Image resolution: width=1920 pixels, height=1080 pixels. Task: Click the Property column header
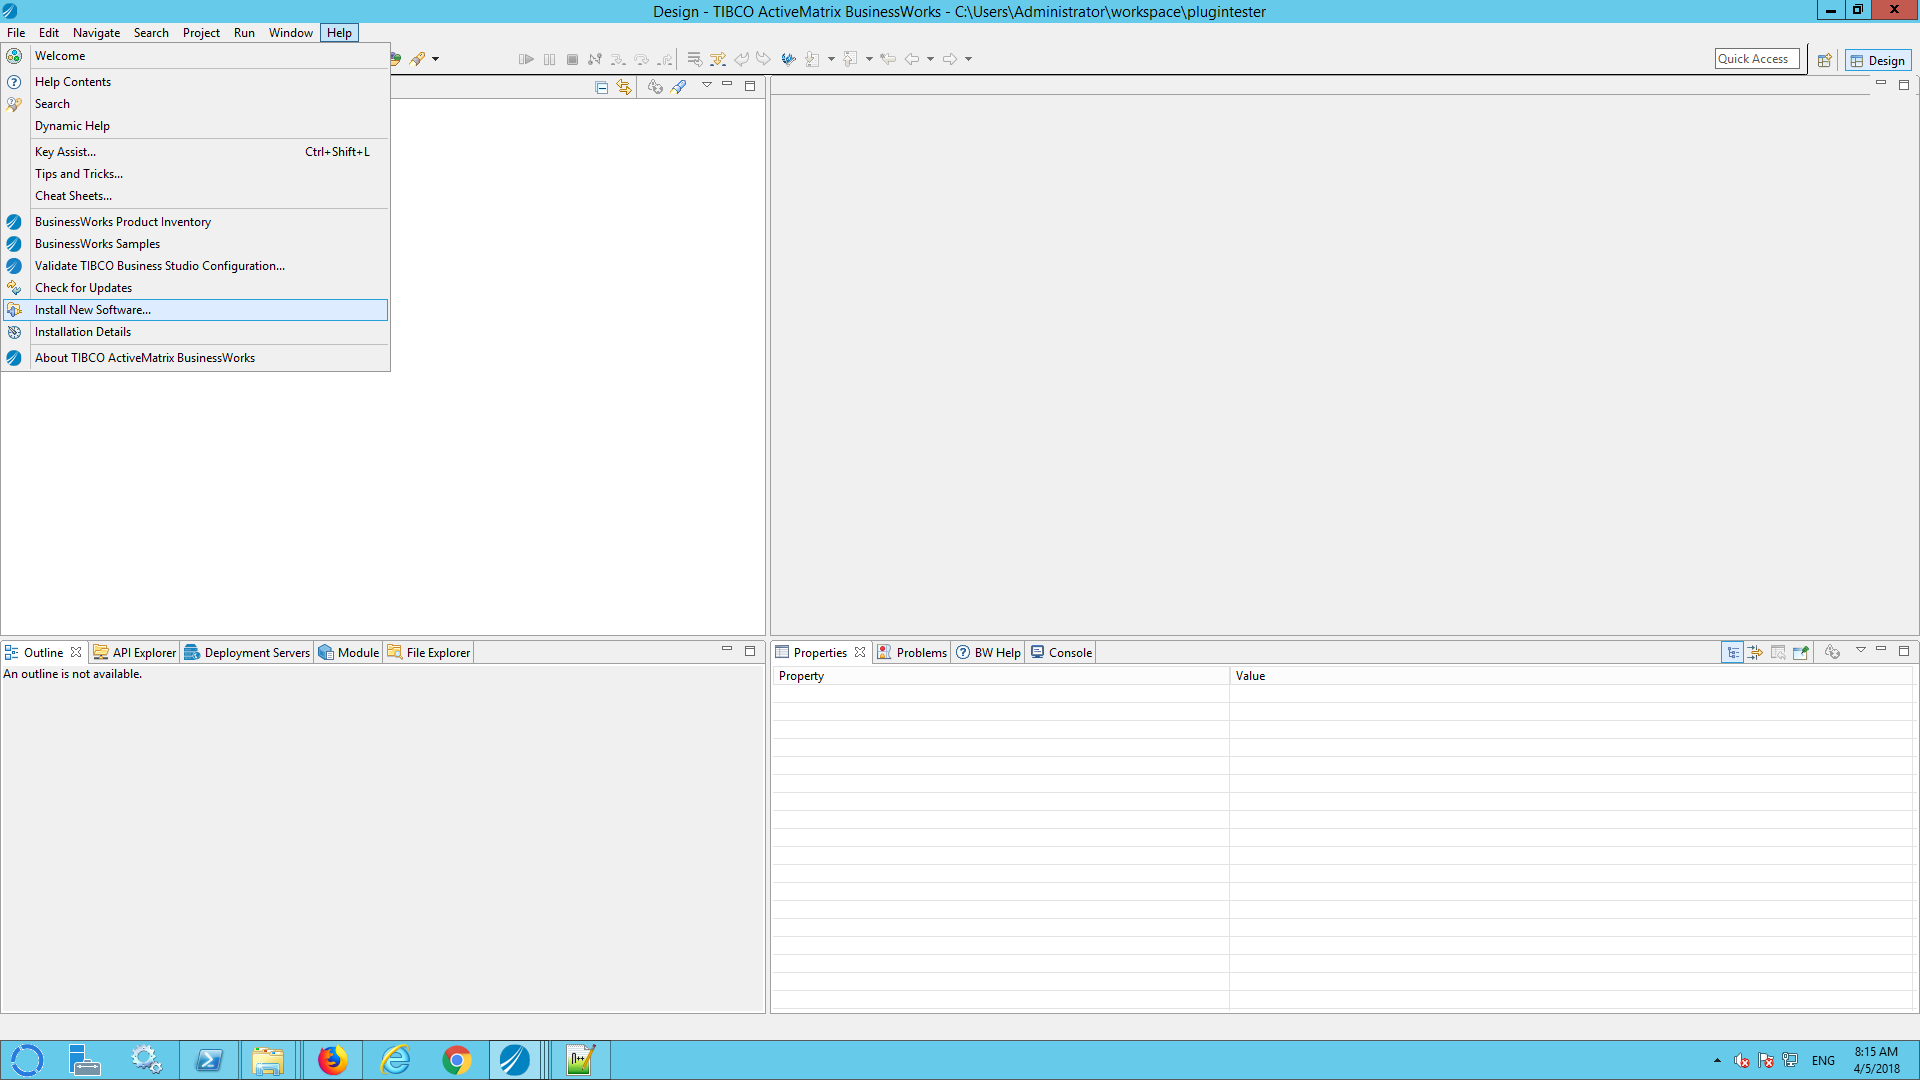1000,676
